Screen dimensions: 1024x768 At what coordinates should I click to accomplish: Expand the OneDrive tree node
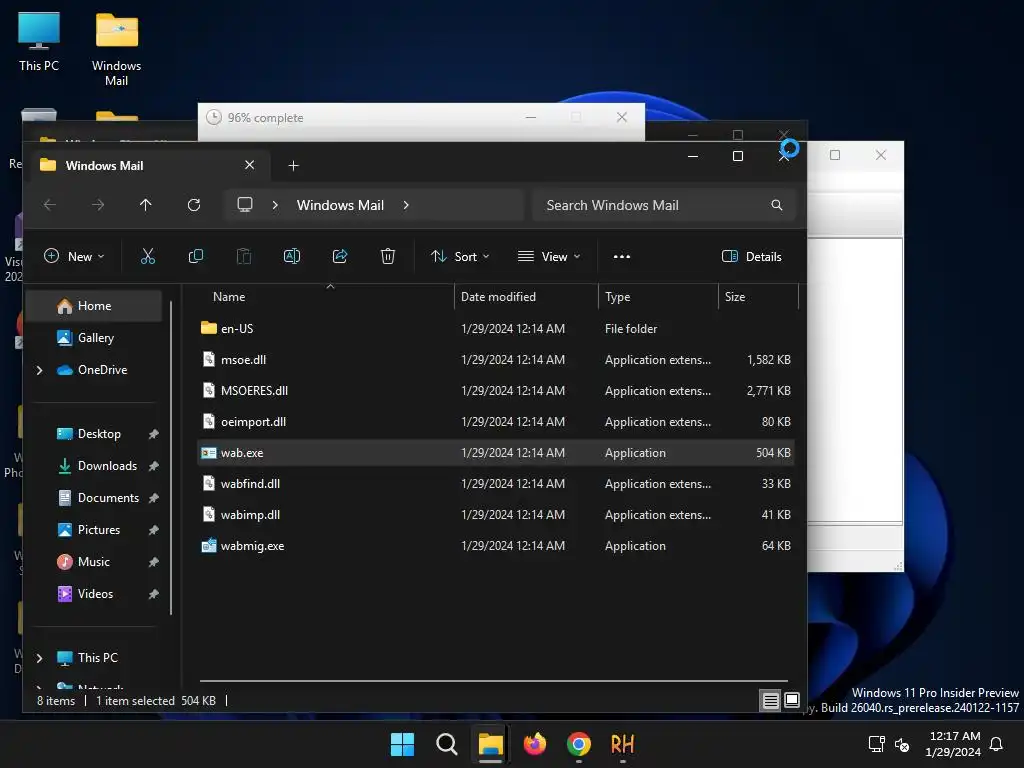coord(39,370)
